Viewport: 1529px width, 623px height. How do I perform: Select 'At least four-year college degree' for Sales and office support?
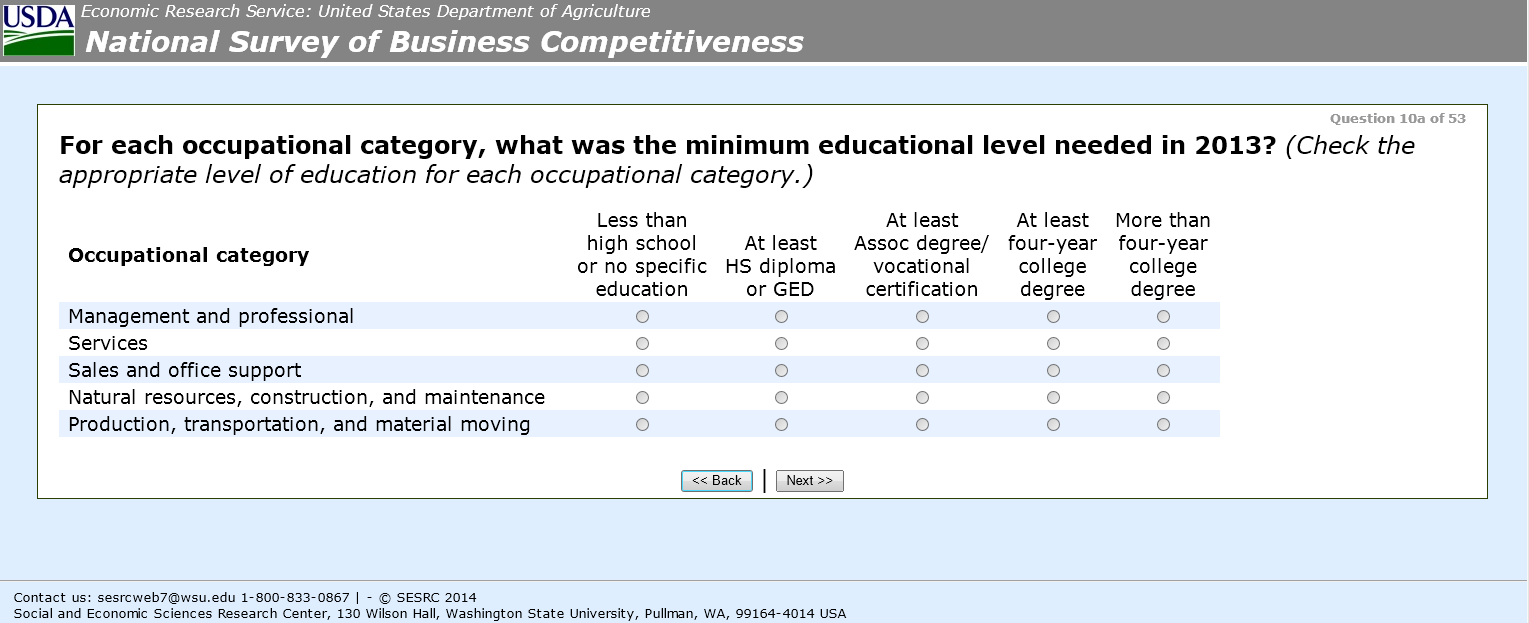click(x=1053, y=371)
